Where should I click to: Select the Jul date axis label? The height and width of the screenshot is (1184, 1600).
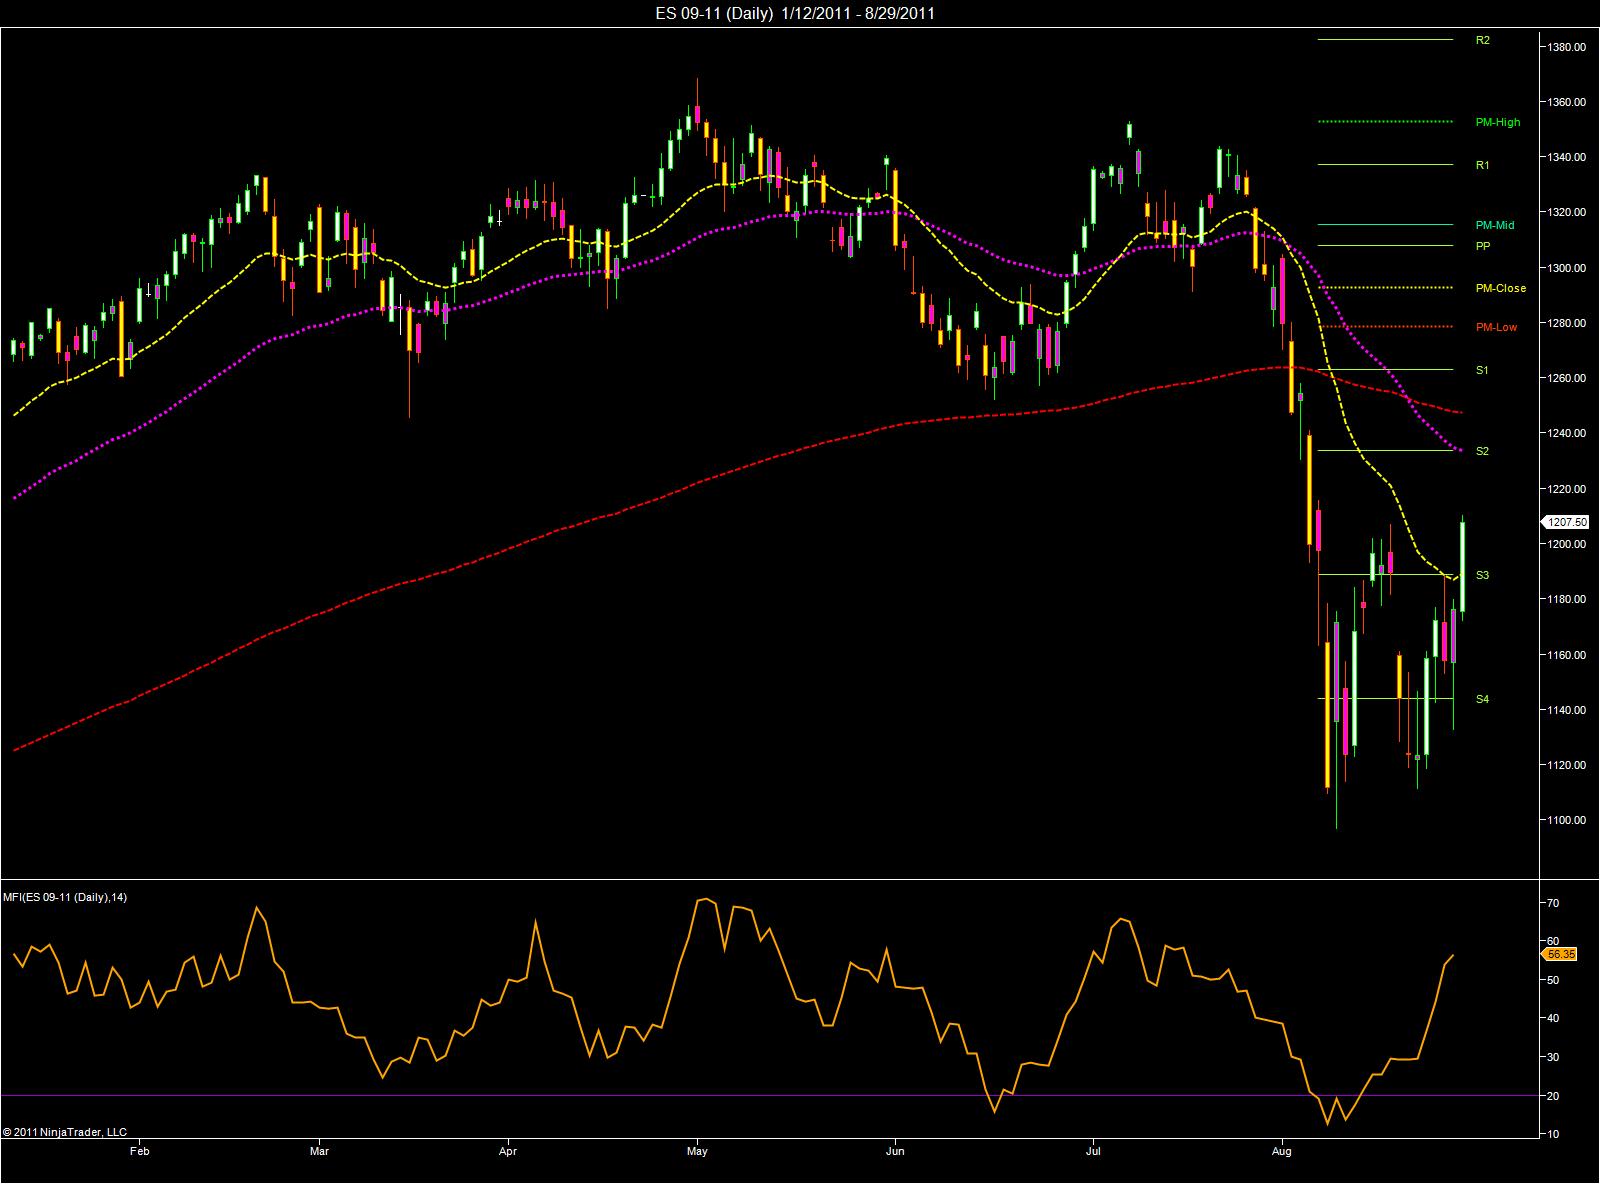pos(1093,1151)
